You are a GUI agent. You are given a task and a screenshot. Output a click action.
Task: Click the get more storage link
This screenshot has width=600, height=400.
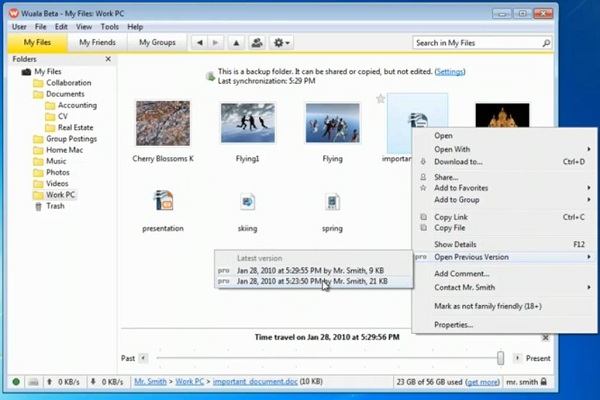(483, 382)
